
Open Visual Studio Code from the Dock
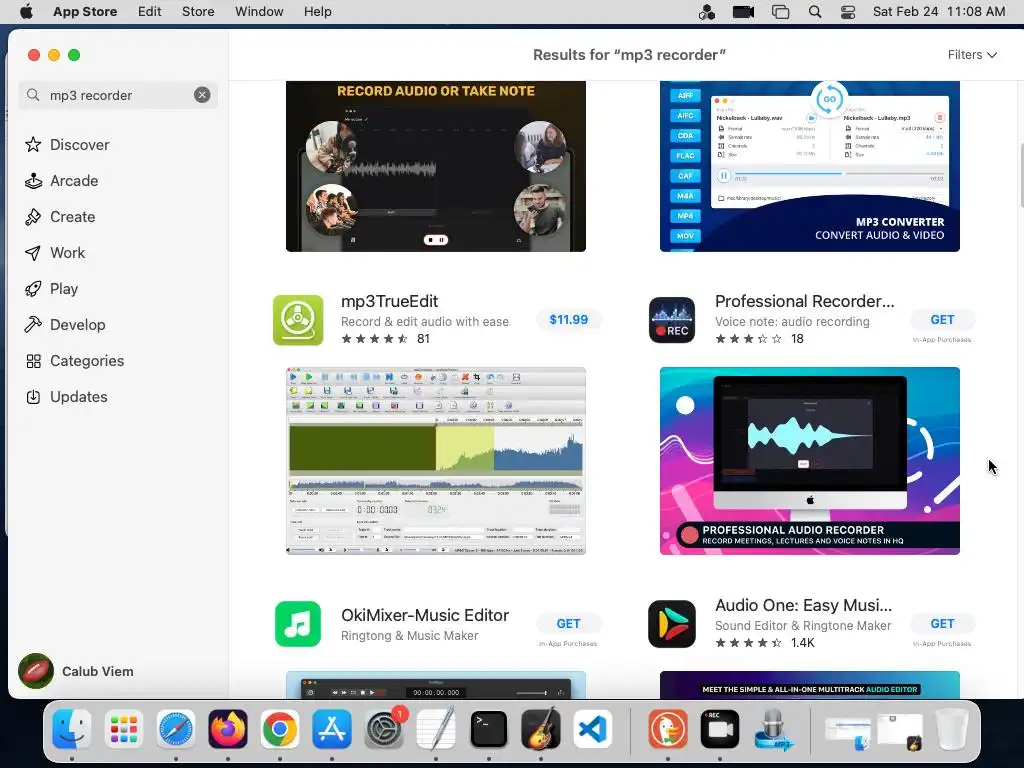(593, 729)
